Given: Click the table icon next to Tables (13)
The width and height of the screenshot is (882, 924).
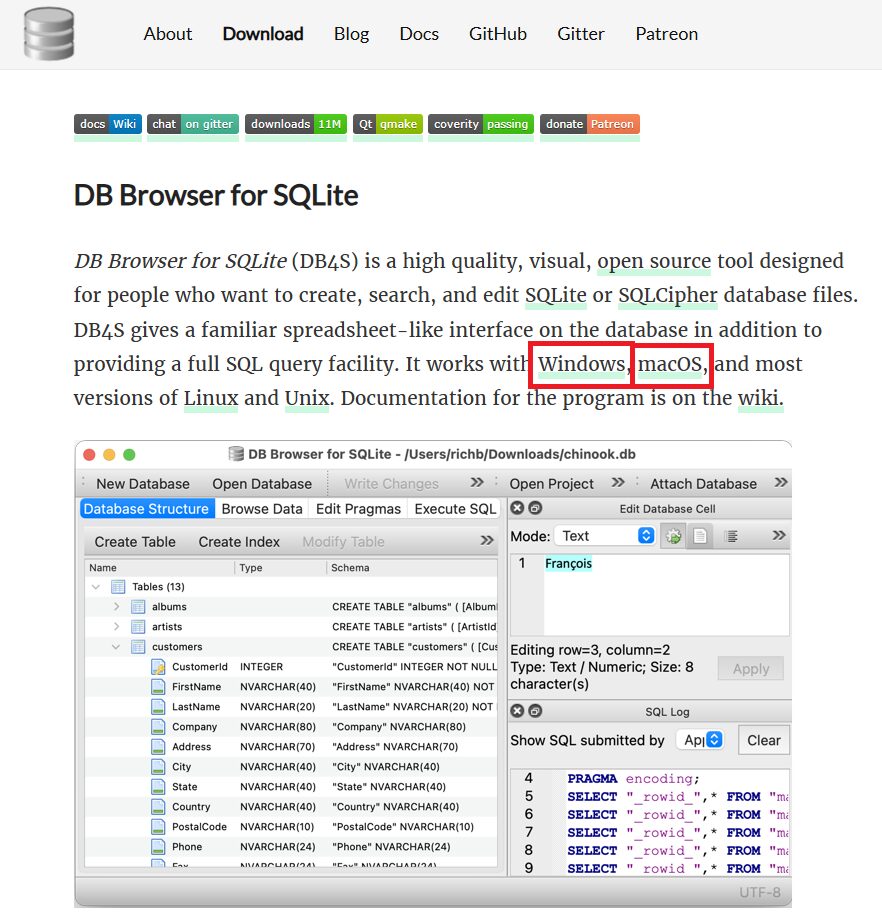Looking at the screenshot, I should tap(118, 586).
